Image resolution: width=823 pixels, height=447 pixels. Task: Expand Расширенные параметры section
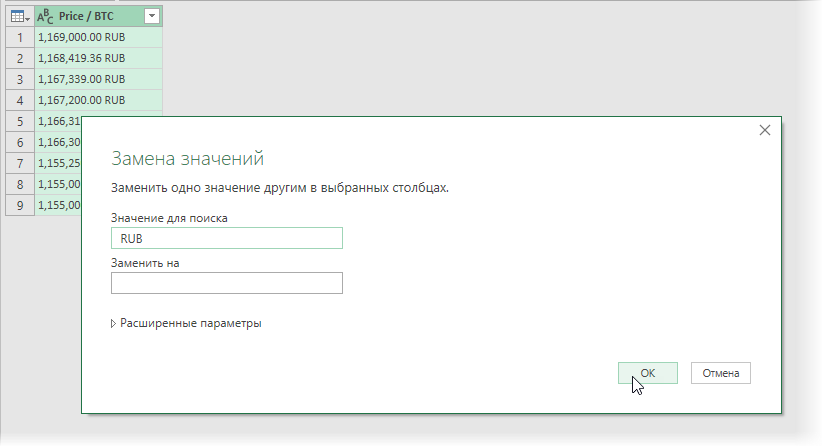coord(186,323)
